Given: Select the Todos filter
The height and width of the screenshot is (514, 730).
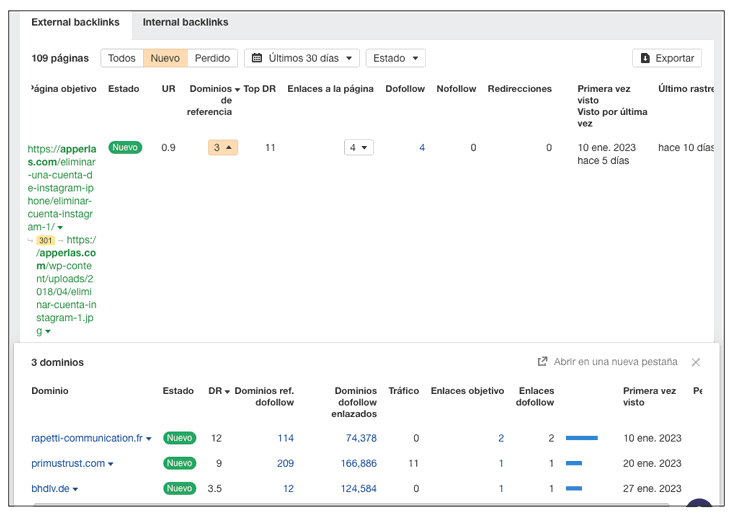Looking at the screenshot, I should click(122, 58).
